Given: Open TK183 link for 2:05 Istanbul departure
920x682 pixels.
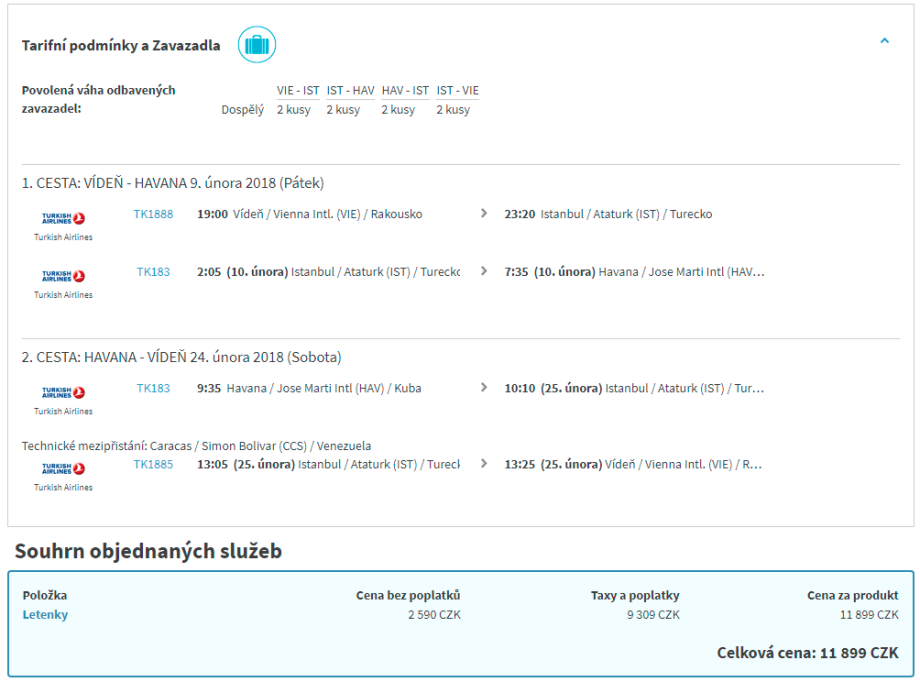Looking at the screenshot, I should coord(153,272).
